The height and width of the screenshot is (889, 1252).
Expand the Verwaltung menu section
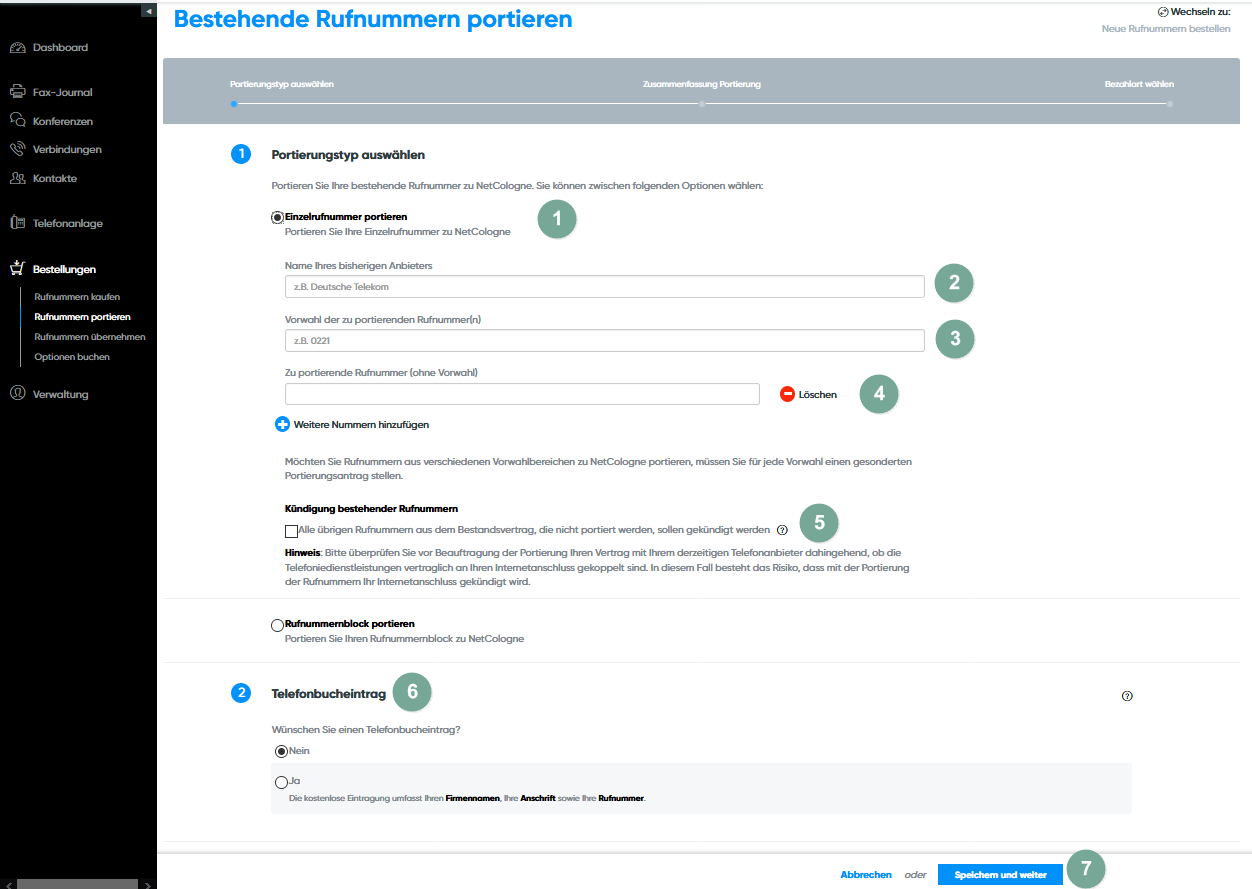60,394
